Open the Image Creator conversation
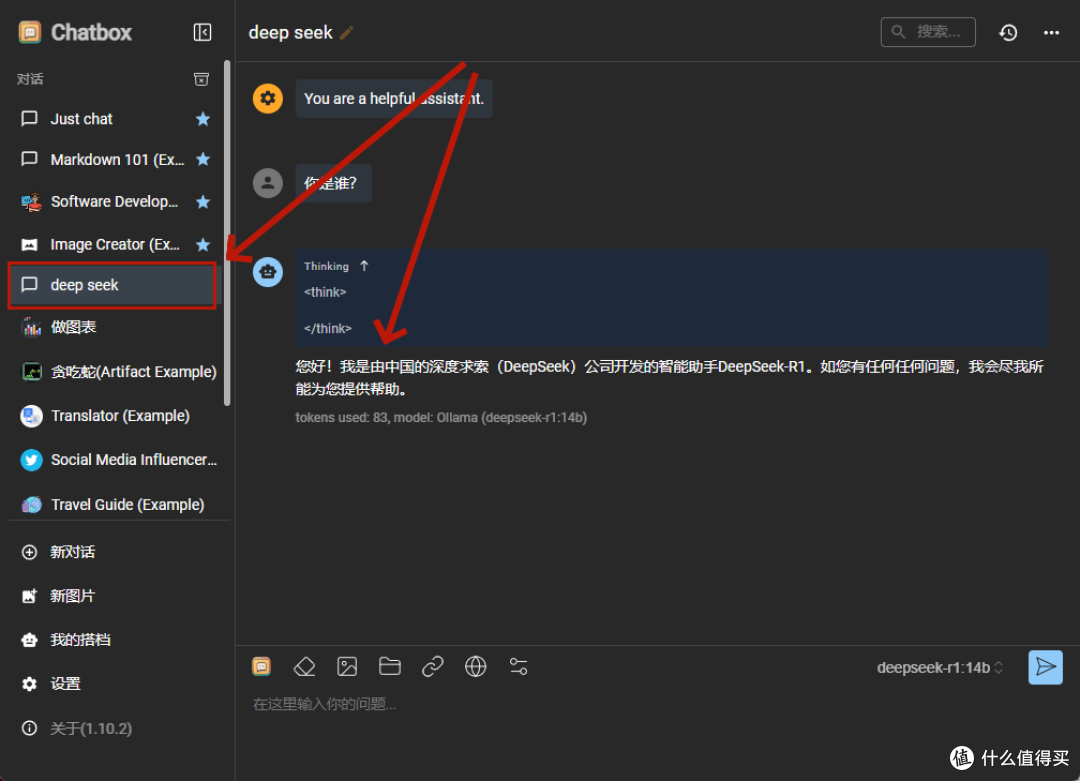 tap(116, 244)
